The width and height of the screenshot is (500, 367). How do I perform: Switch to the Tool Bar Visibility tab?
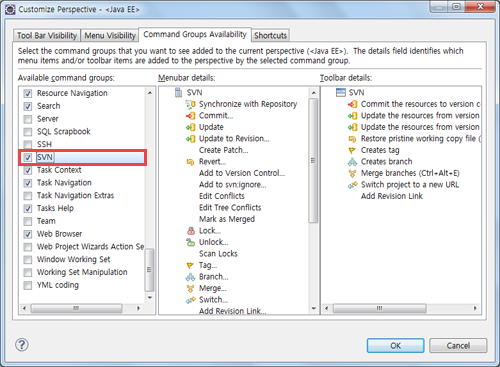pyautogui.click(x=47, y=35)
